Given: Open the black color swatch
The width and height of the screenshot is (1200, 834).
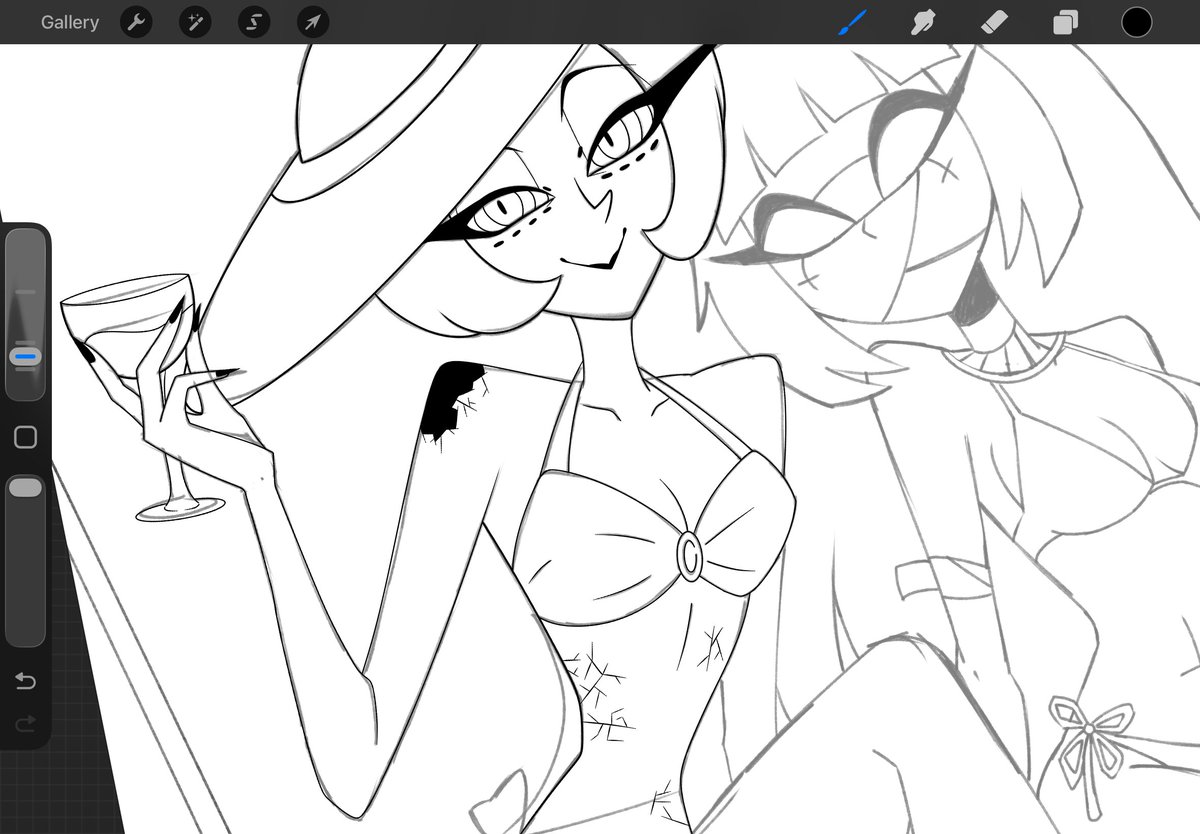Looking at the screenshot, I should 1137,22.
